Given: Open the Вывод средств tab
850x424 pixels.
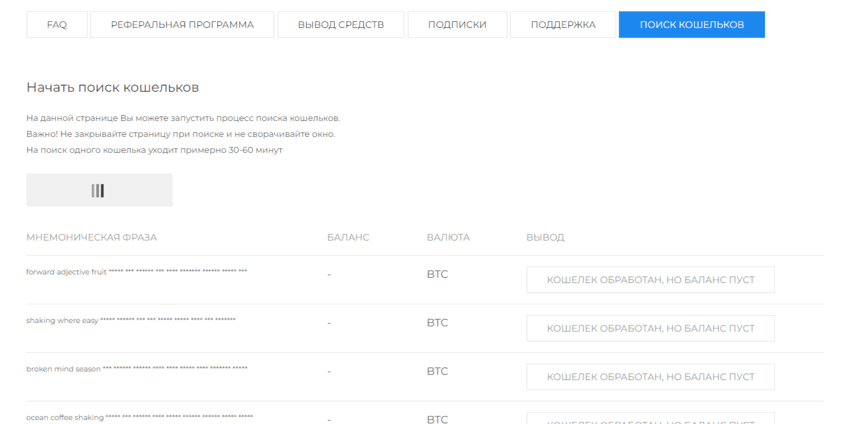Looking at the screenshot, I should click(x=341, y=25).
